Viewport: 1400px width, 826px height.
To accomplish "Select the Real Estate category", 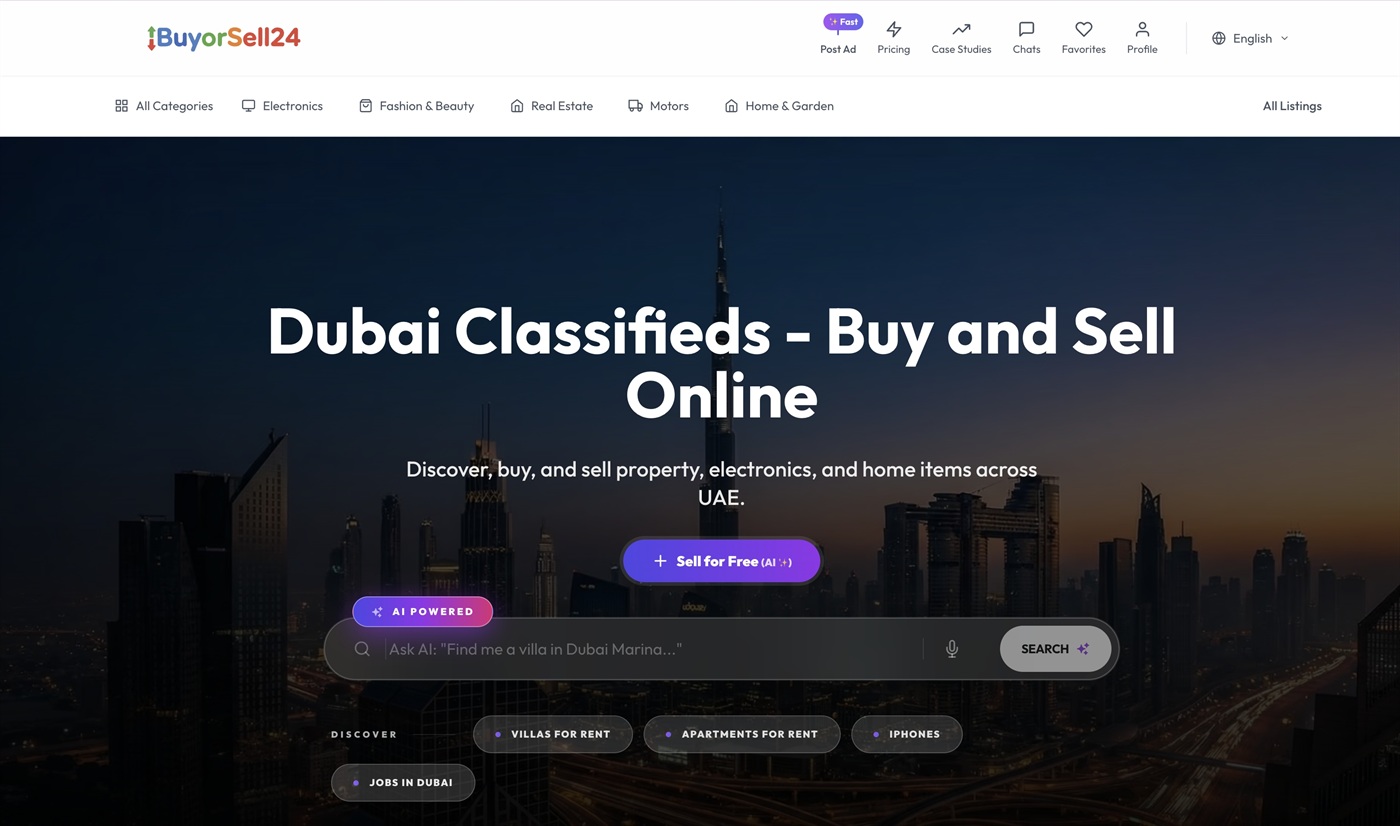I will click(551, 106).
